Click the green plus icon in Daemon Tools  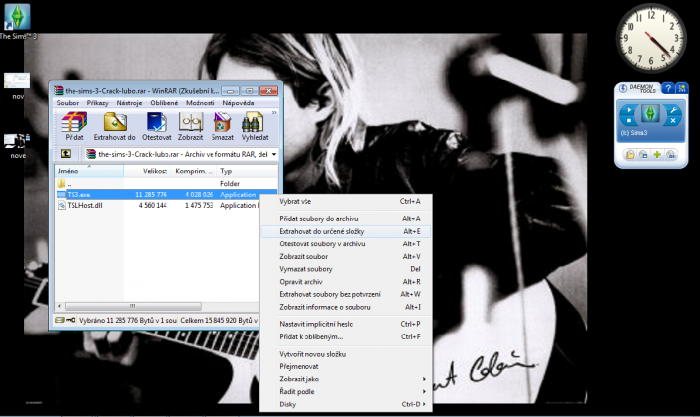tap(657, 154)
